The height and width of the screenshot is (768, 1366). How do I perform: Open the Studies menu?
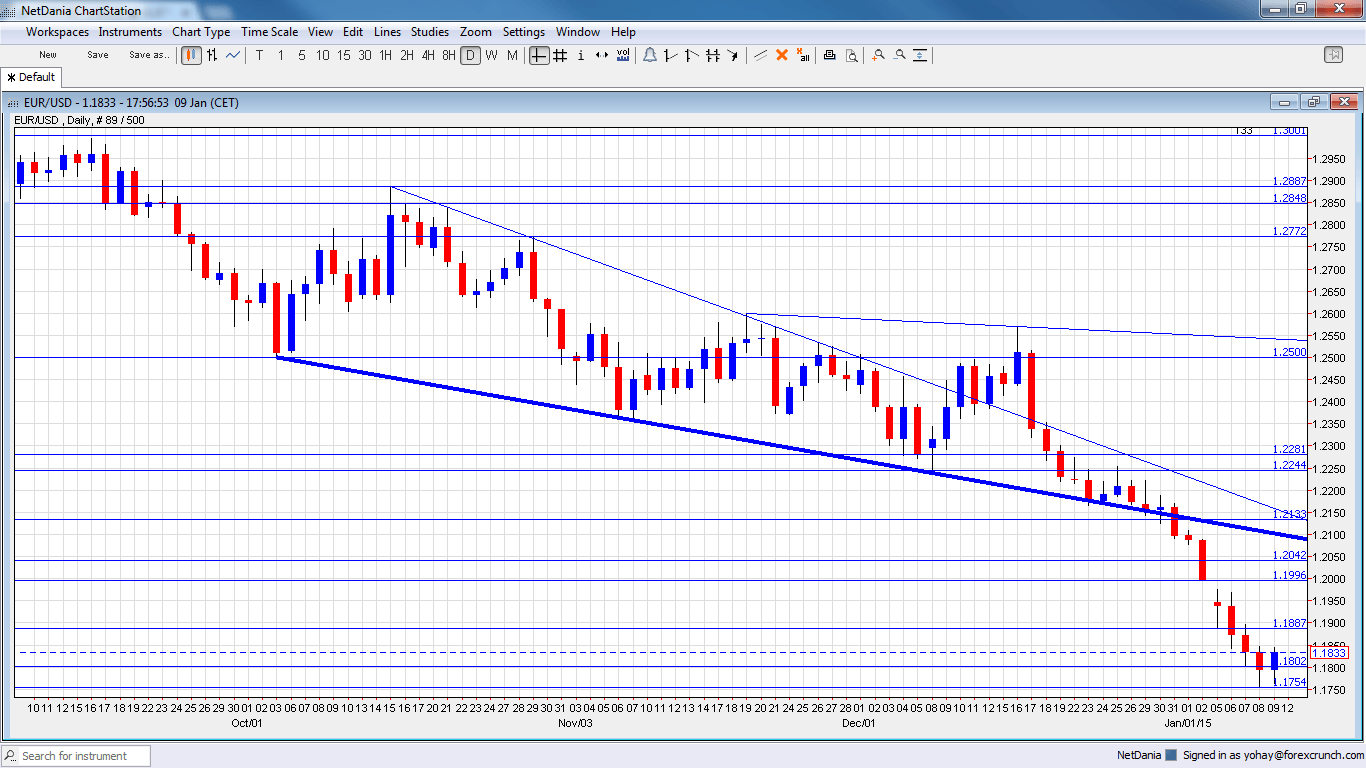click(429, 31)
